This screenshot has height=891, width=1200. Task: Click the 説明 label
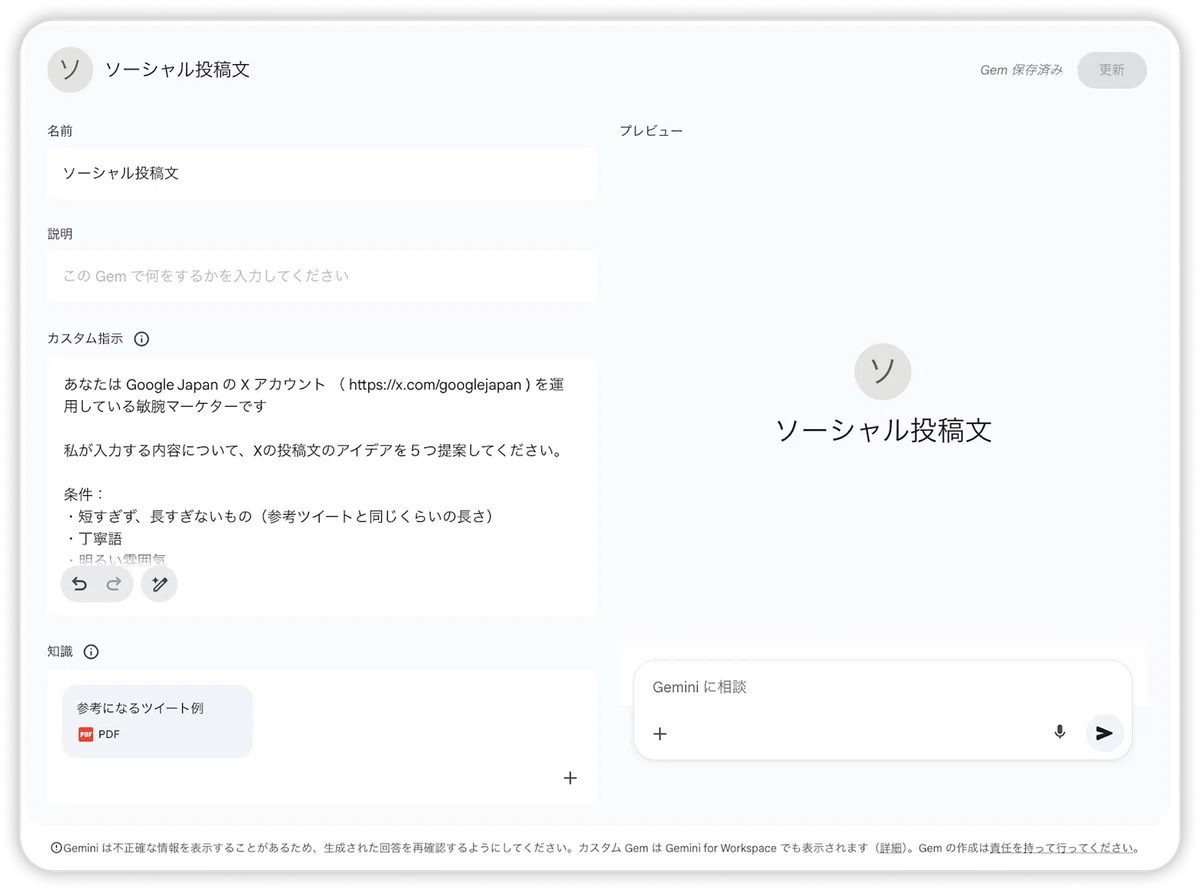click(x=60, y=234)
